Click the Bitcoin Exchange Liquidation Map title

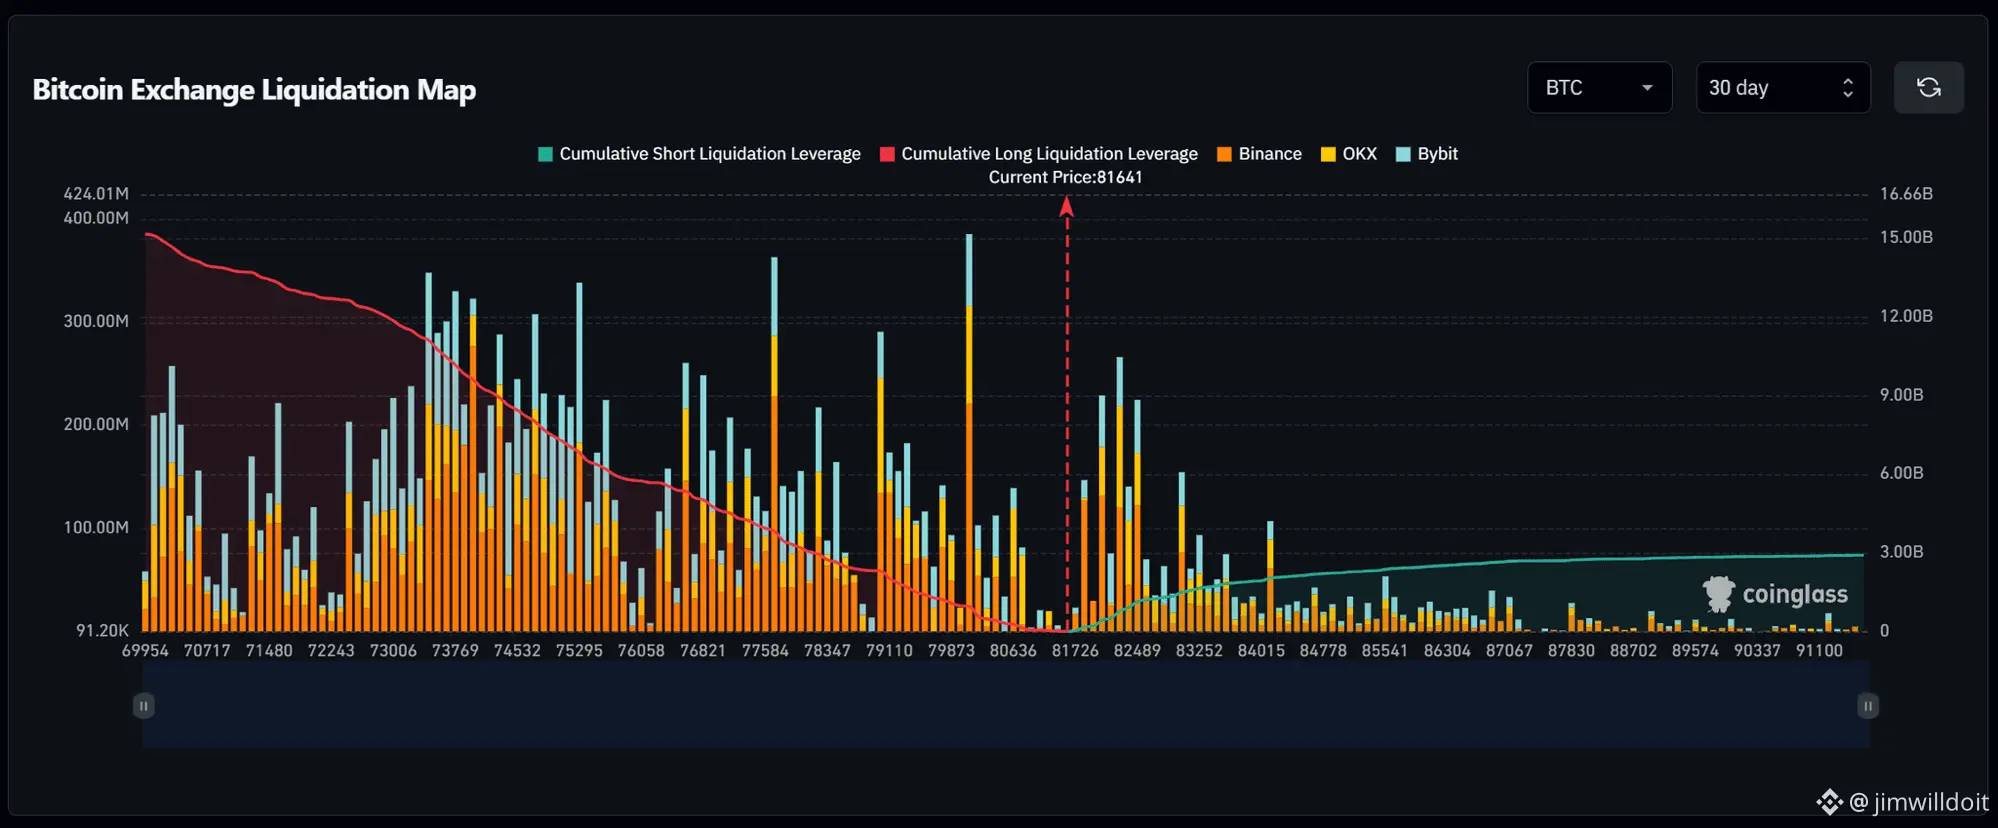tap(254, 90)
